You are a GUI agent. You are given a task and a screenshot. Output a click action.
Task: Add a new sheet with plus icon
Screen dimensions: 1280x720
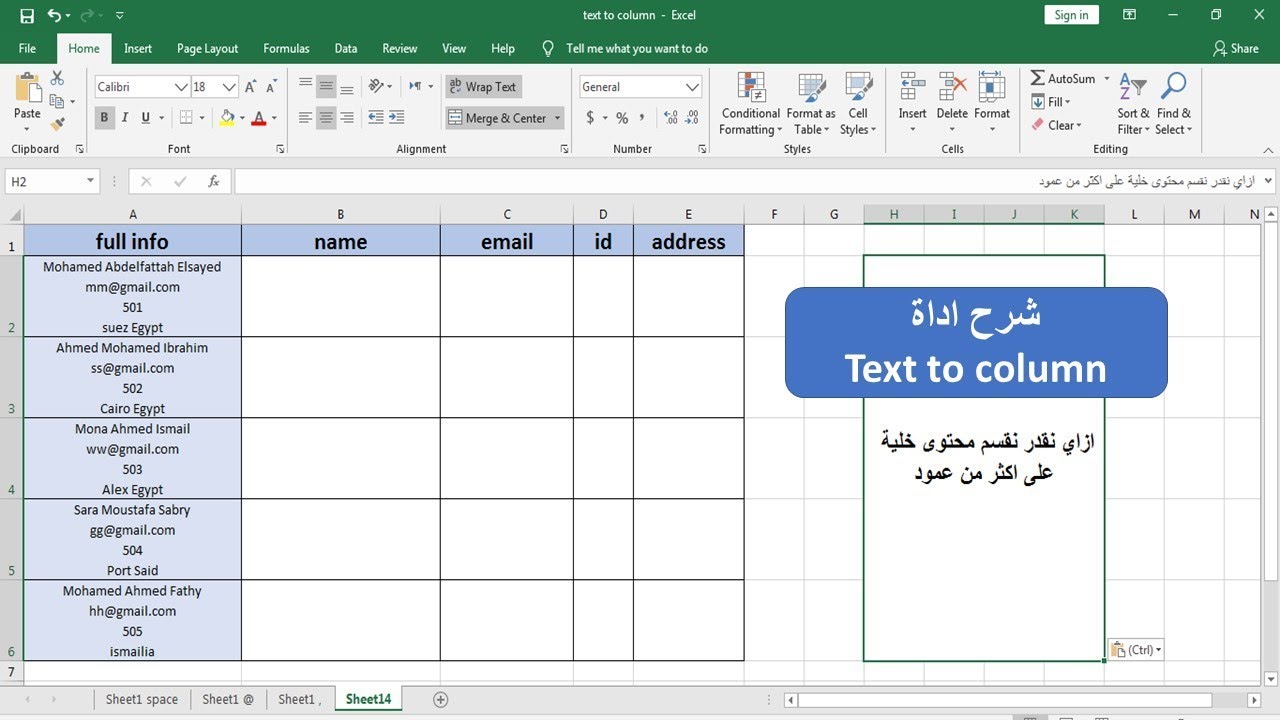click(440, 699)
